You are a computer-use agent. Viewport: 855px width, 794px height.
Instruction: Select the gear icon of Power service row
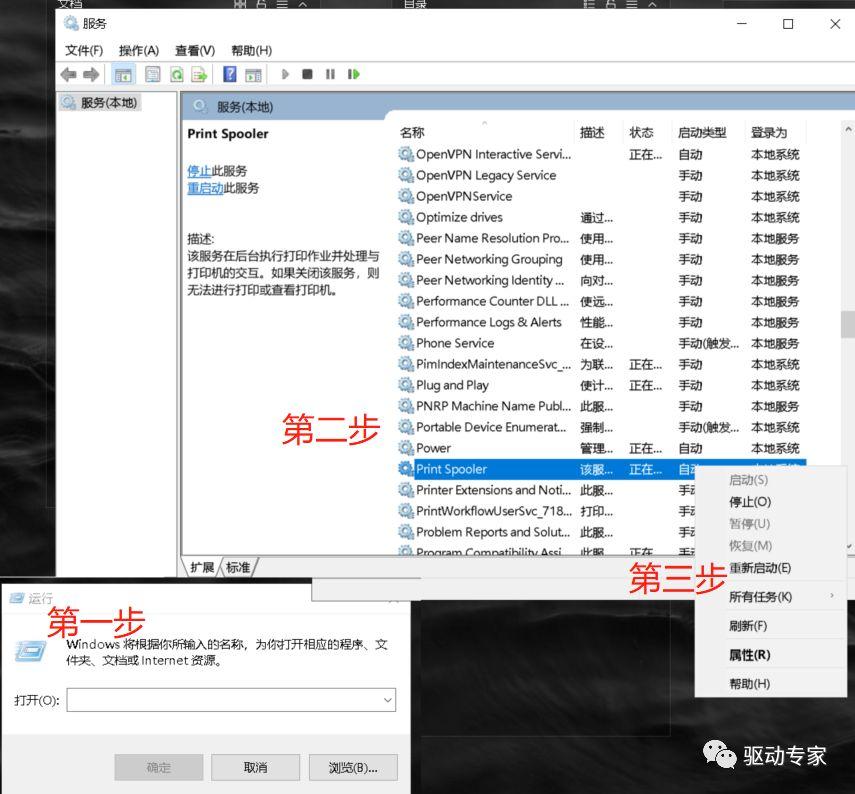[x=406, y=448]
